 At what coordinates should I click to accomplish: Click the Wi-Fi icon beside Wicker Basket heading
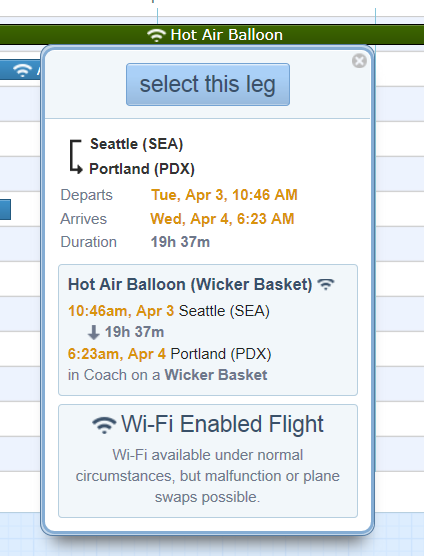click(325, 284)
